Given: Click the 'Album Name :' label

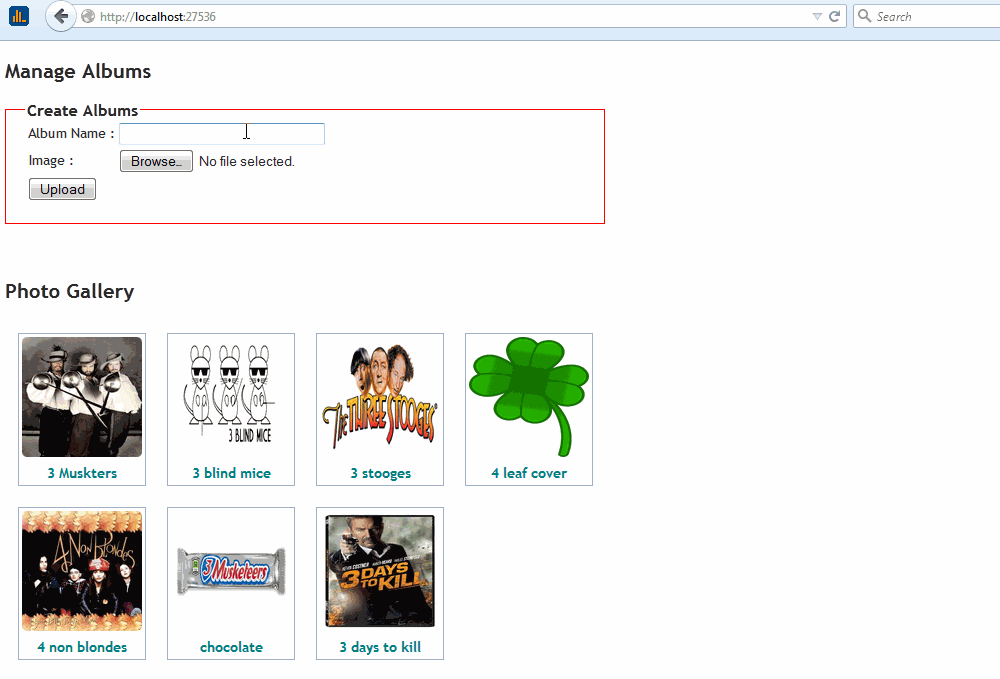Looking at the screenshot, I should (x=71, y=133).
